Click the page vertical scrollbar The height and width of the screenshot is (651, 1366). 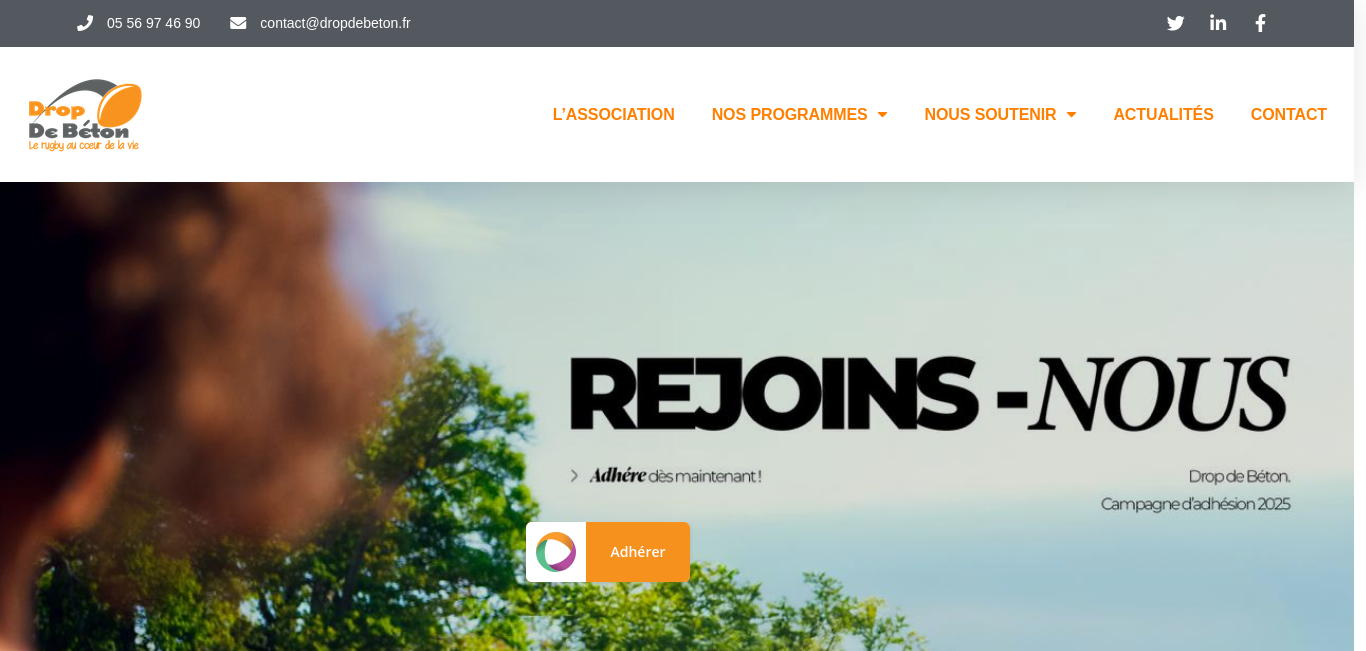(x=1360, y=325)
